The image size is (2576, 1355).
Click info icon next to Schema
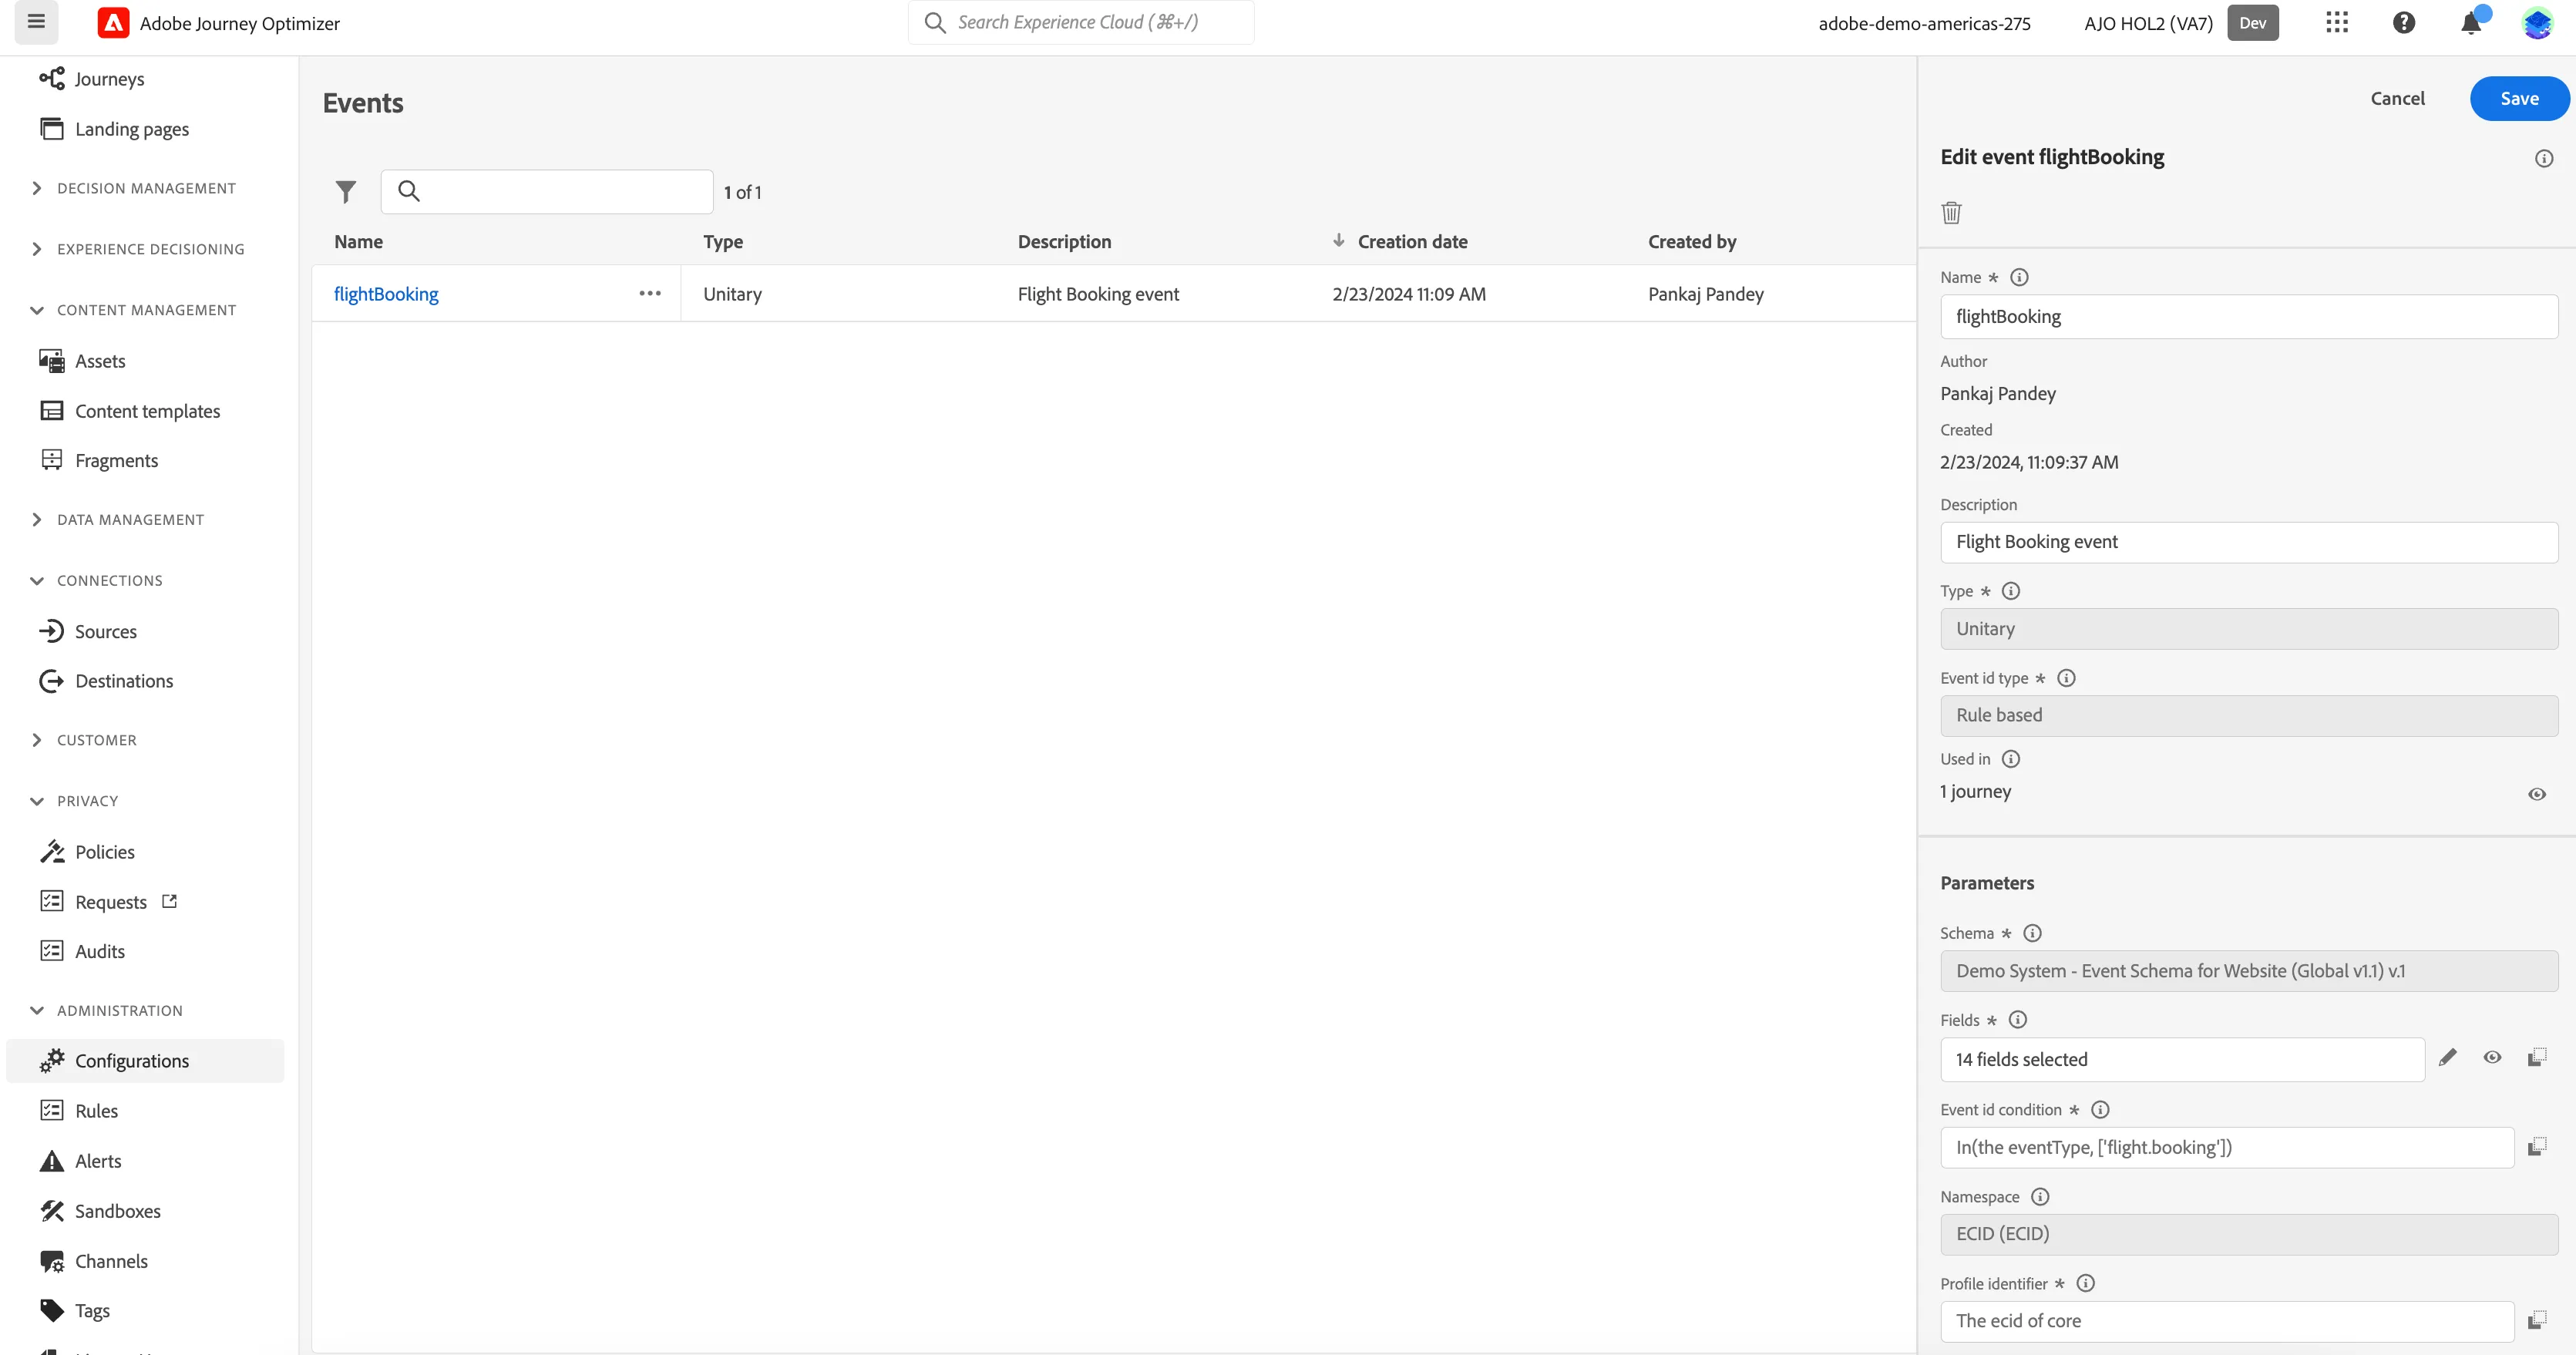pyautogui.click(x=2032, y=933)
